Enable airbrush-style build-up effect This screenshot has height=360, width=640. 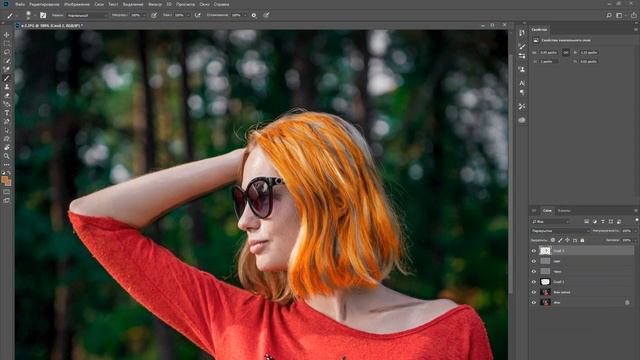pos(198,15)
